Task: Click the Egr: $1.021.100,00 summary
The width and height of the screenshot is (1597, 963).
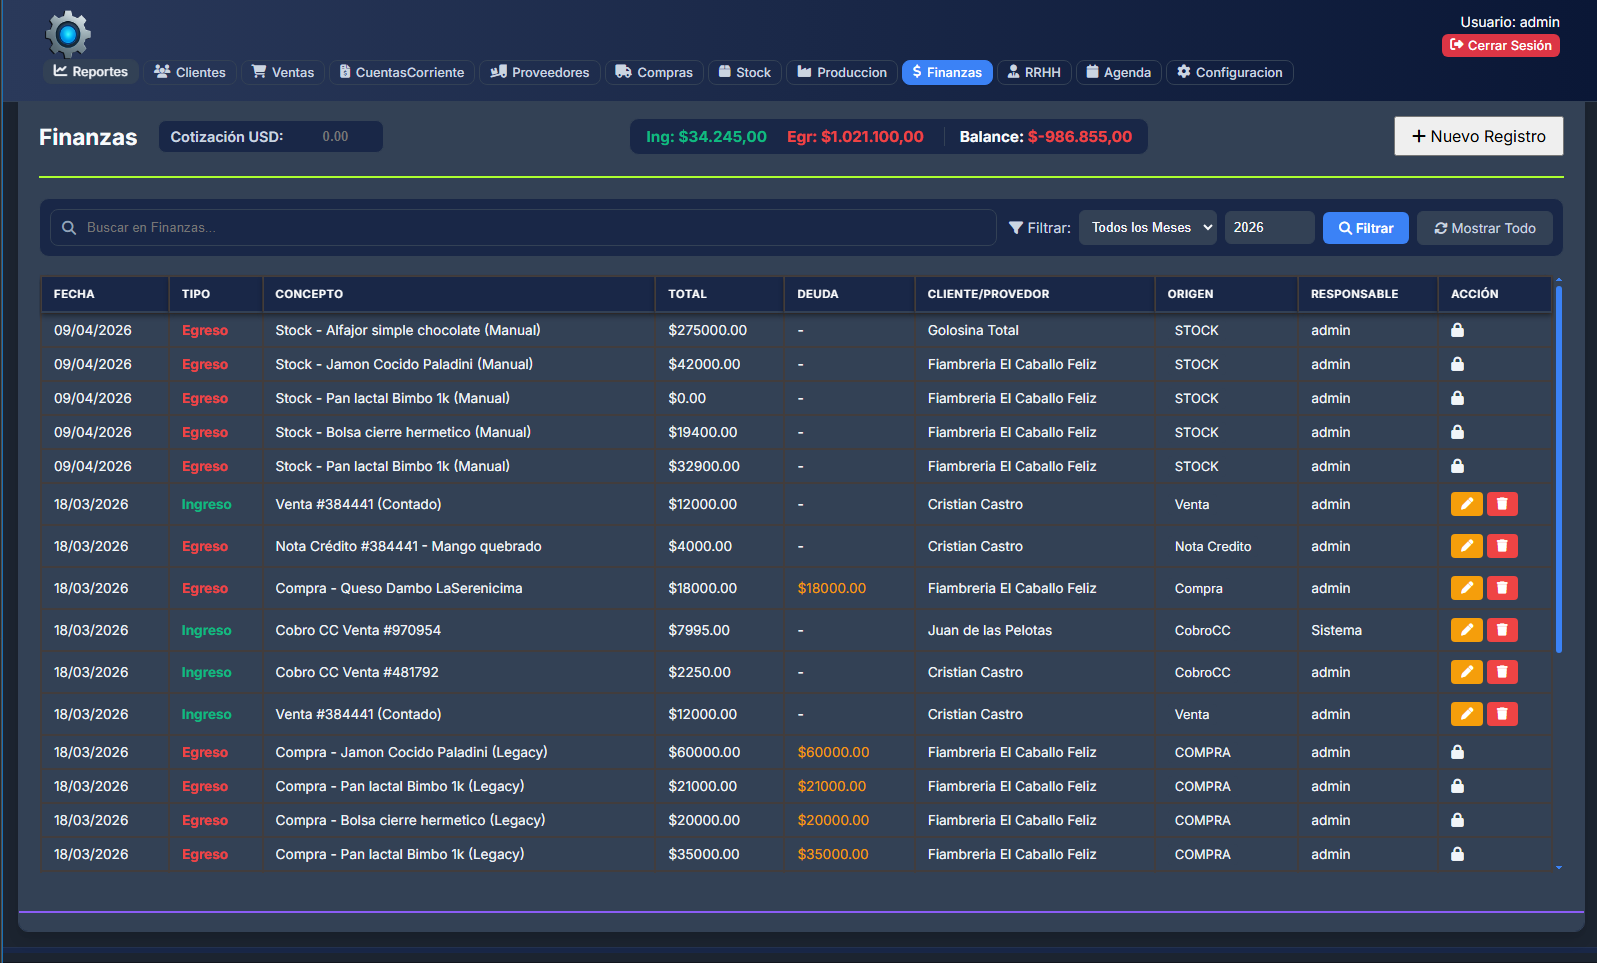Action: 855,137
